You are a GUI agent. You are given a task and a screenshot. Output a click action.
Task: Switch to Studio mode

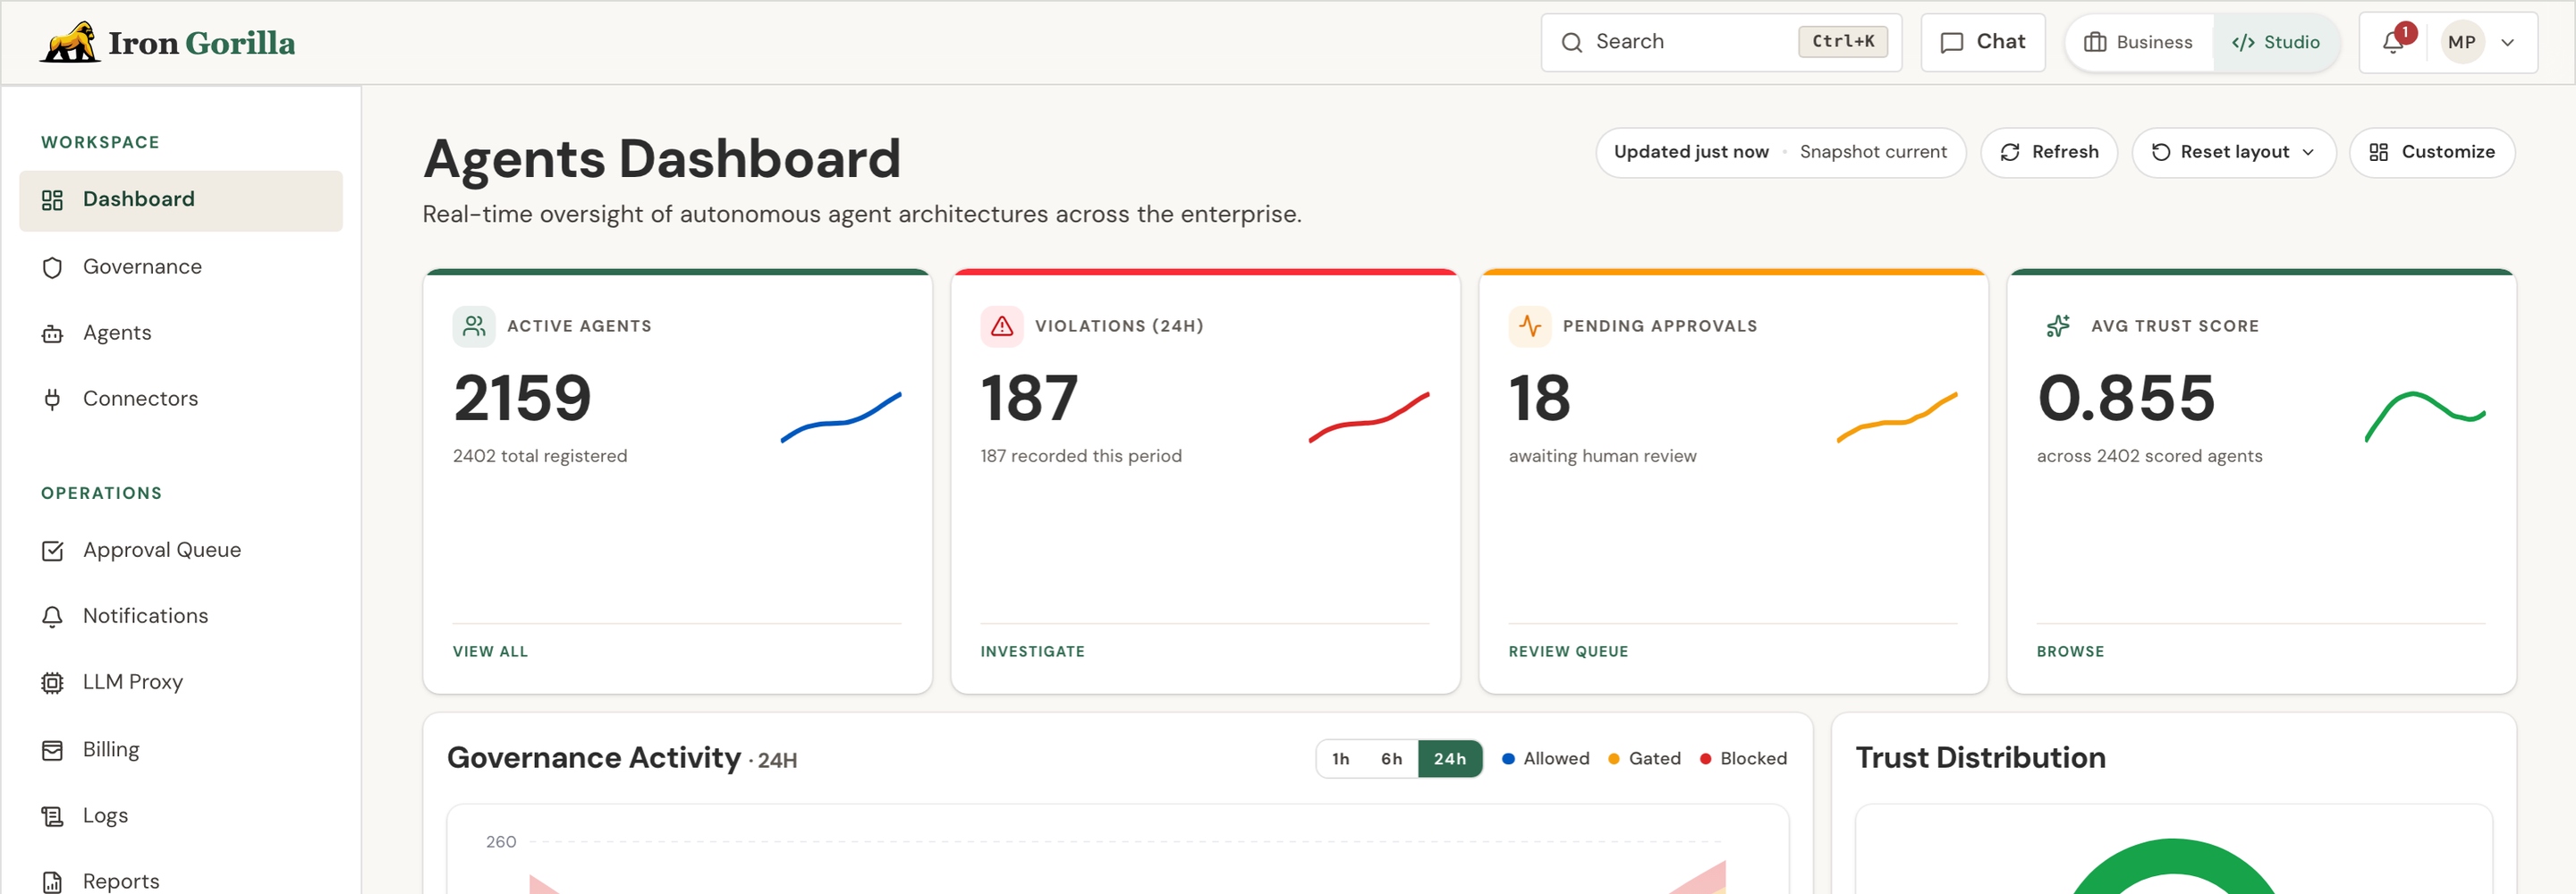(2276, 42)
